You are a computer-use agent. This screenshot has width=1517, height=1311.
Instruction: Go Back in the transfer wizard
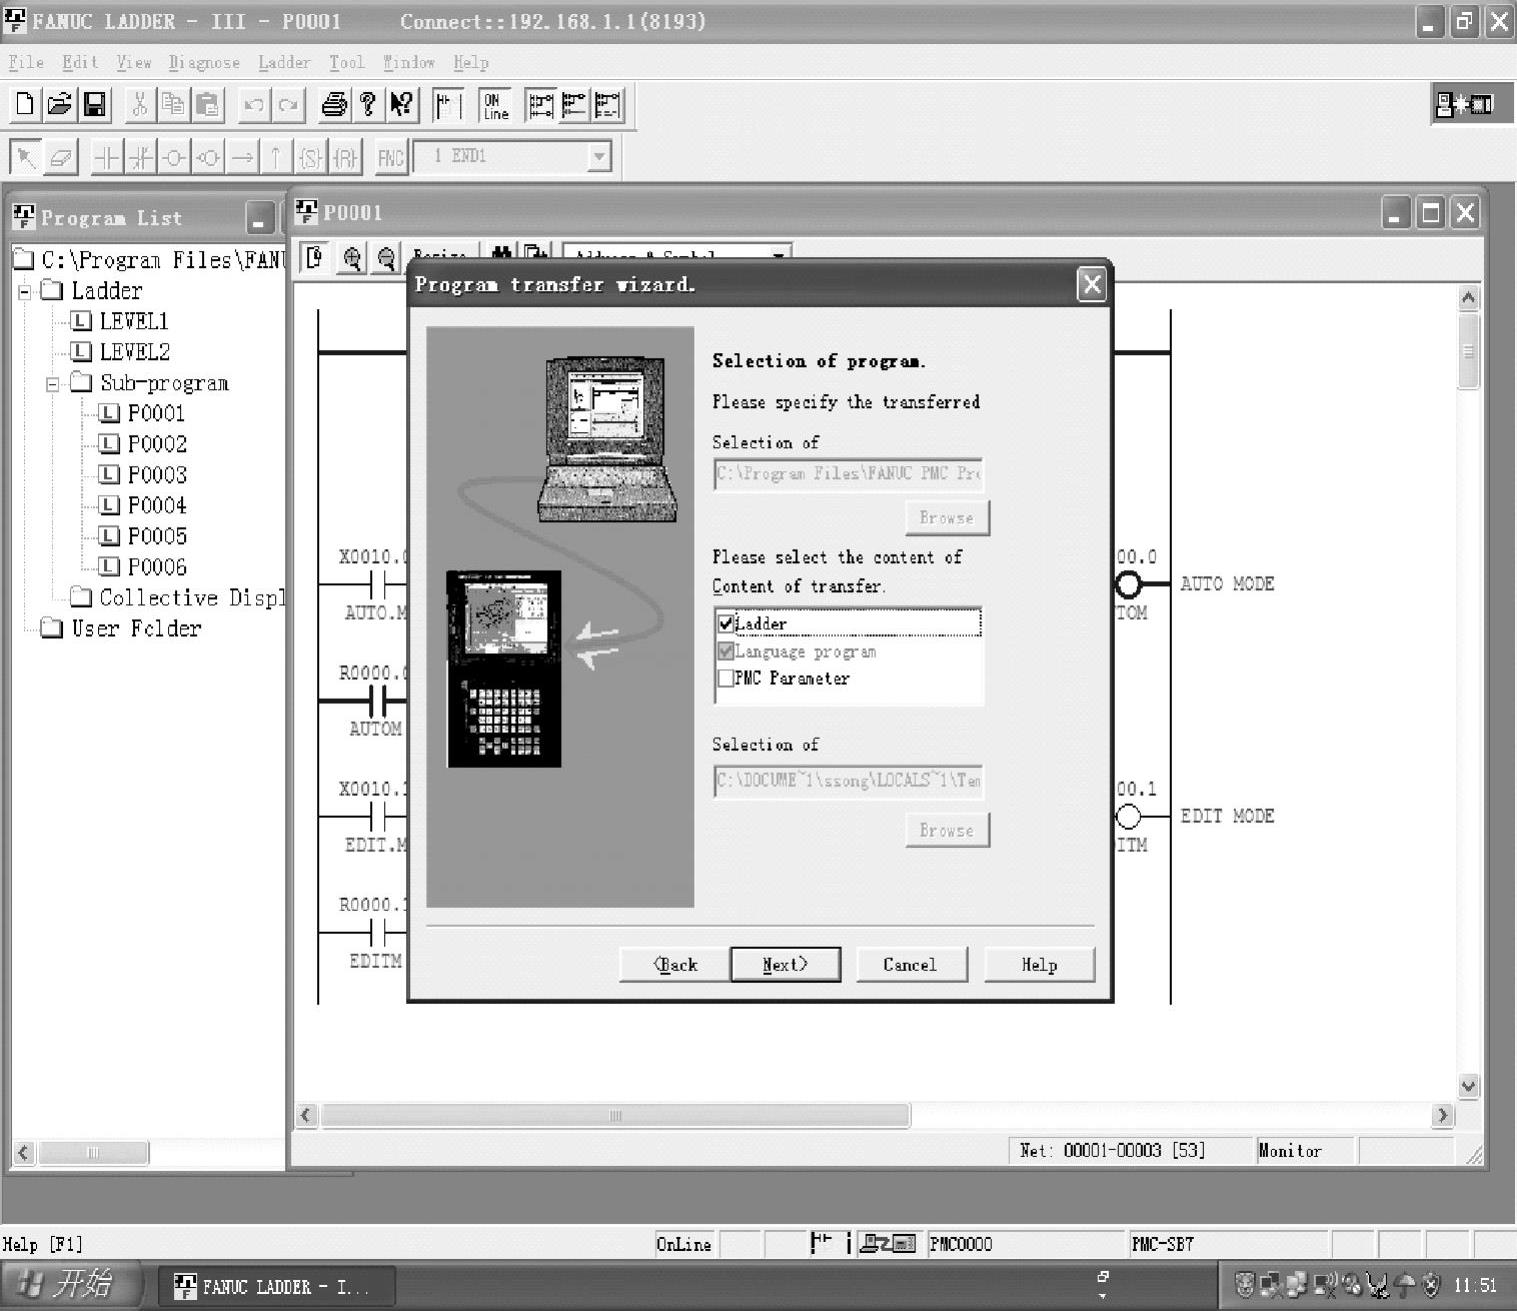(x=674, y=965)
